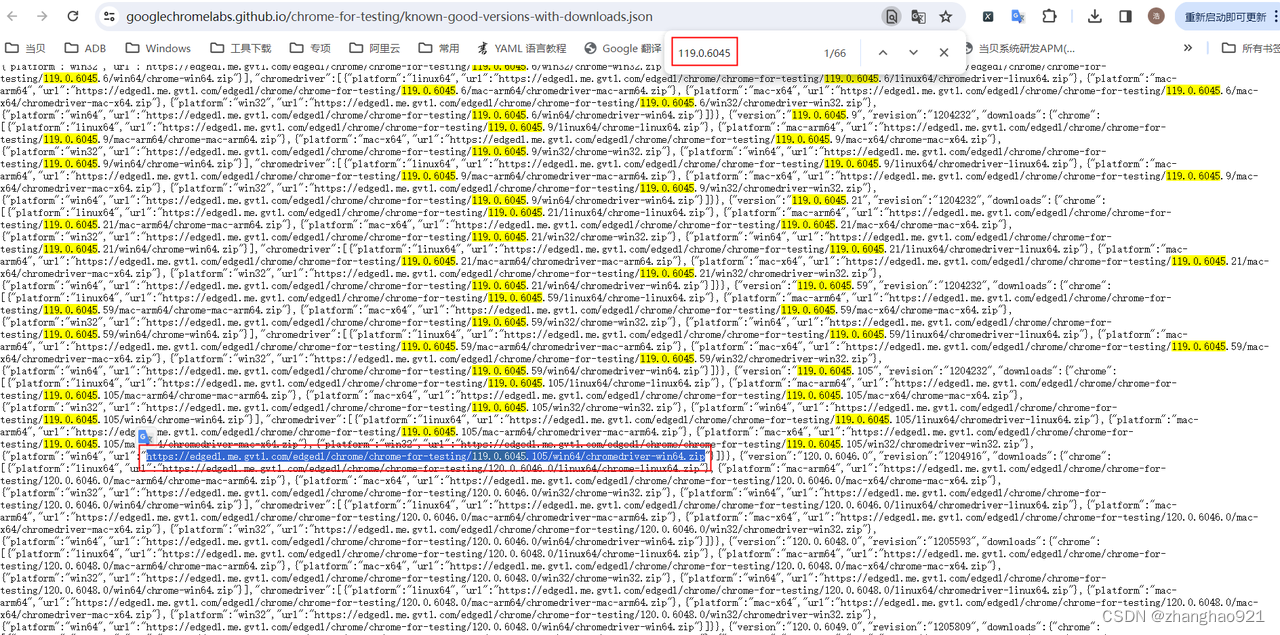Open the 当贝 bookmark folder

pos(26,48)
